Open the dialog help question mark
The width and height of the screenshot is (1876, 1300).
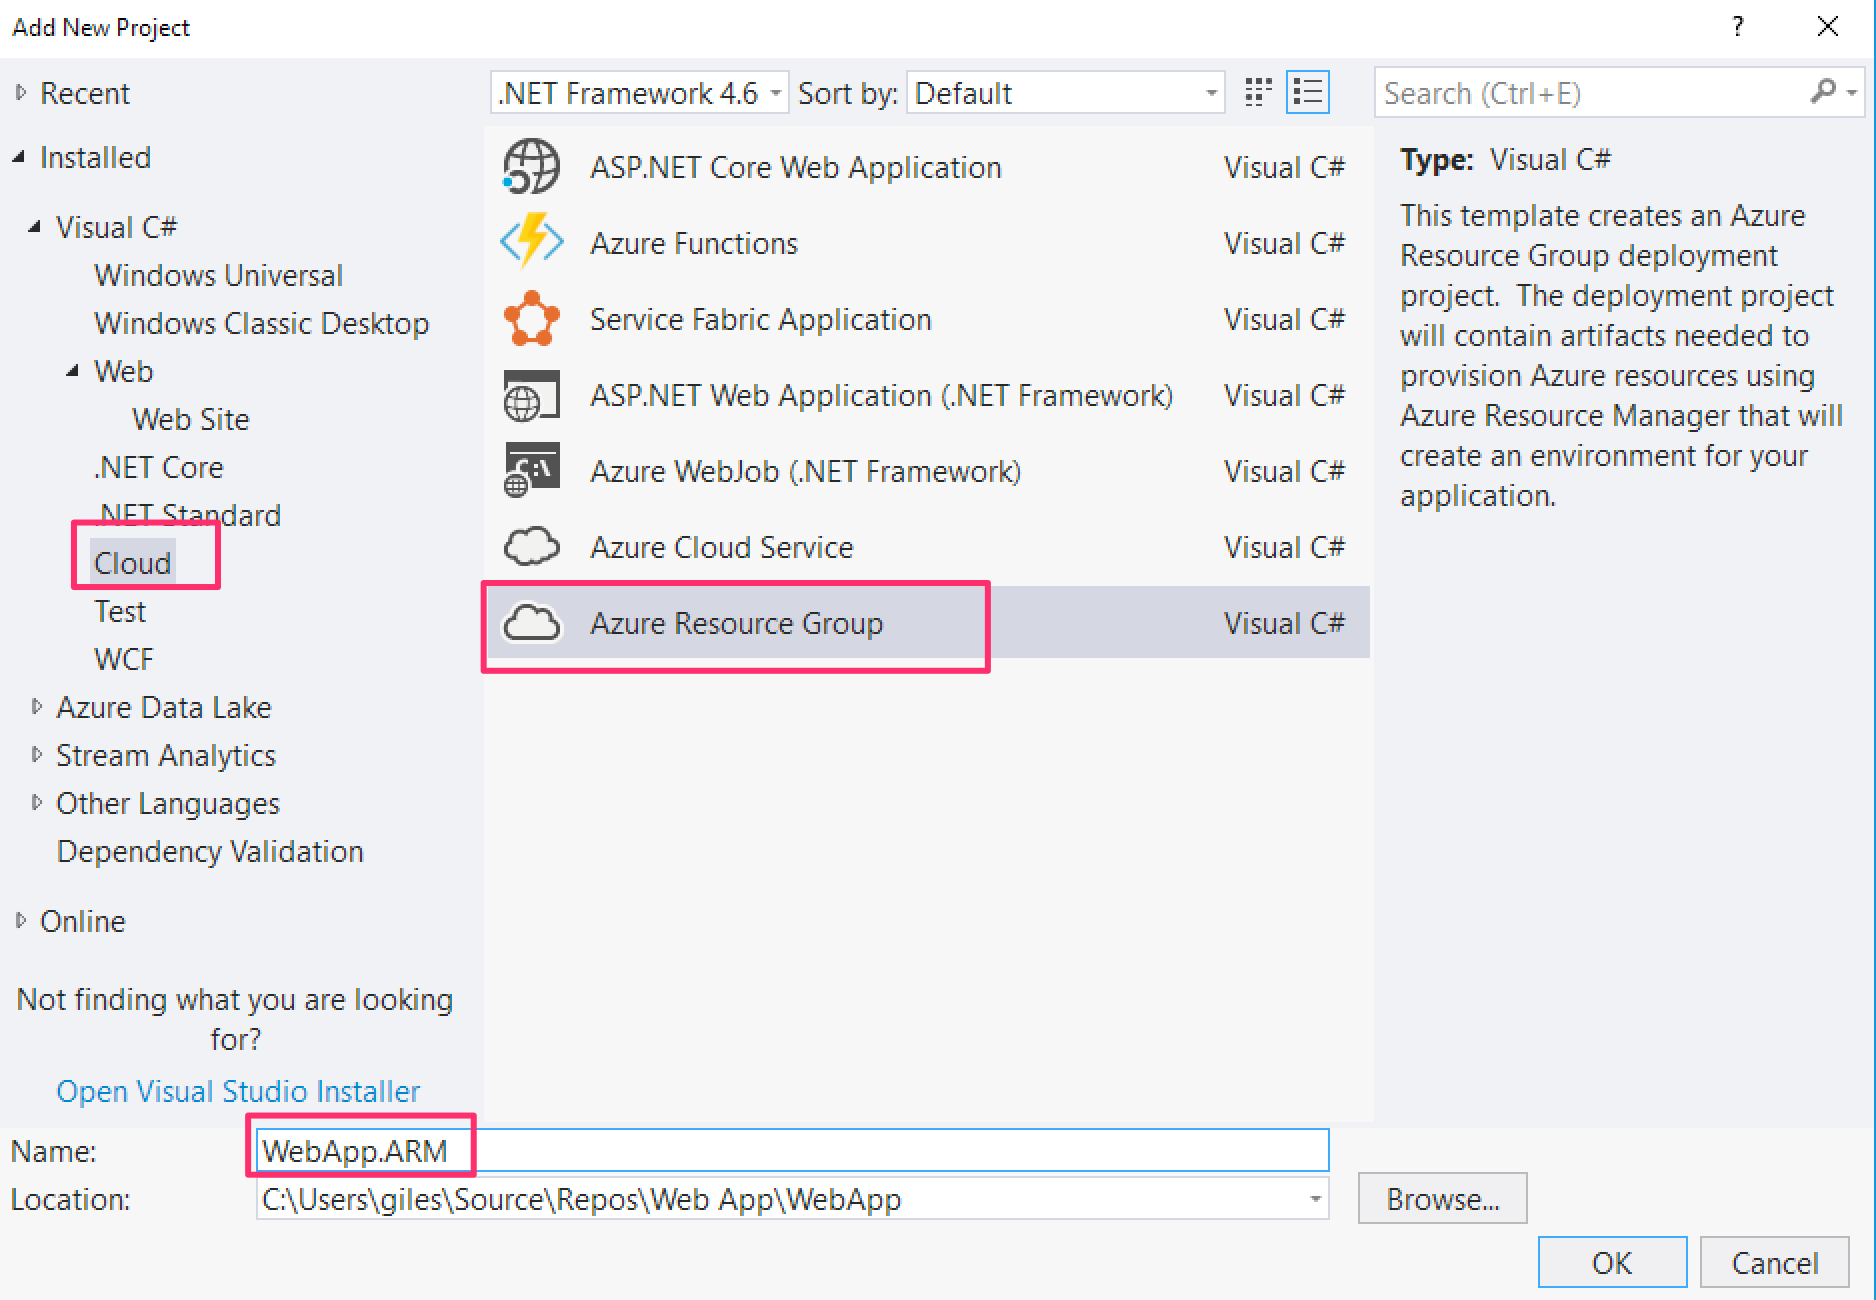(x=1738, y=27)
